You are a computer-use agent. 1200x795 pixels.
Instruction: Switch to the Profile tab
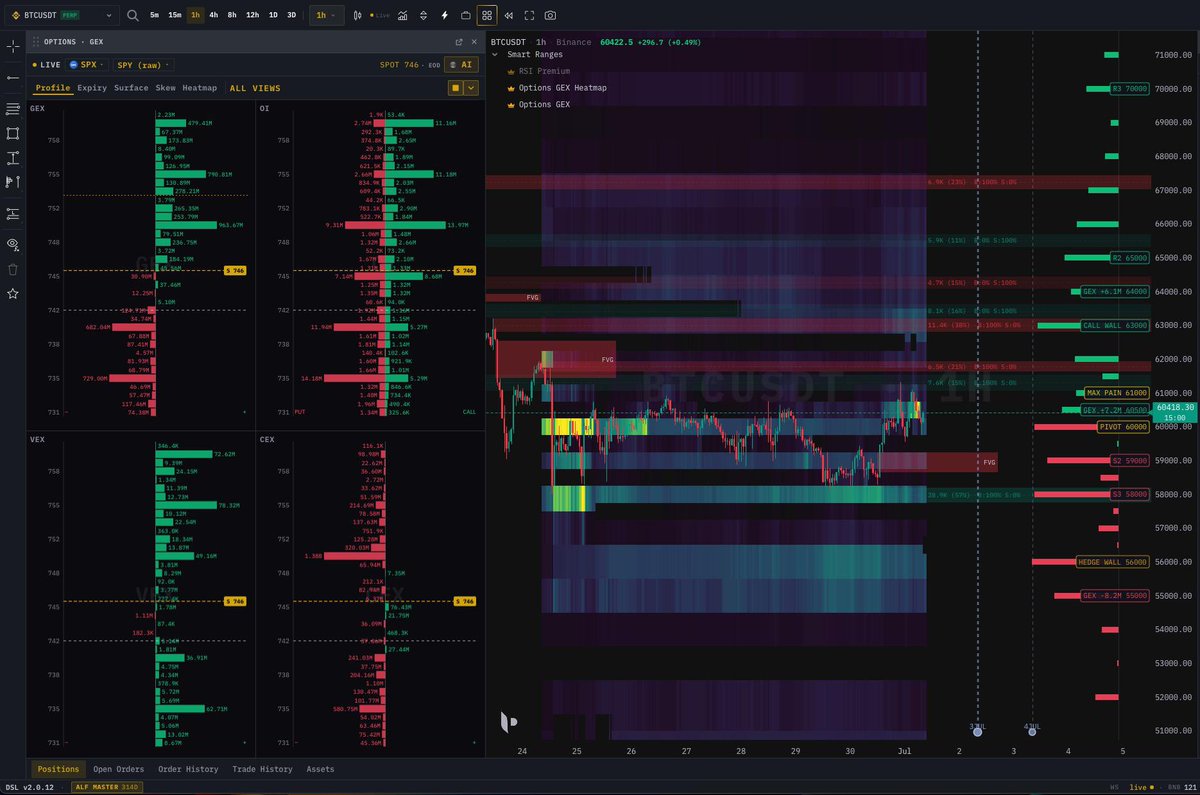53,88
